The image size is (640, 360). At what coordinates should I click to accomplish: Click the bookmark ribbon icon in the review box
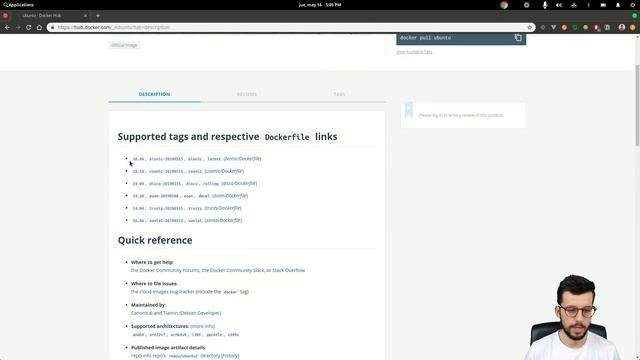tap(409, 110)
